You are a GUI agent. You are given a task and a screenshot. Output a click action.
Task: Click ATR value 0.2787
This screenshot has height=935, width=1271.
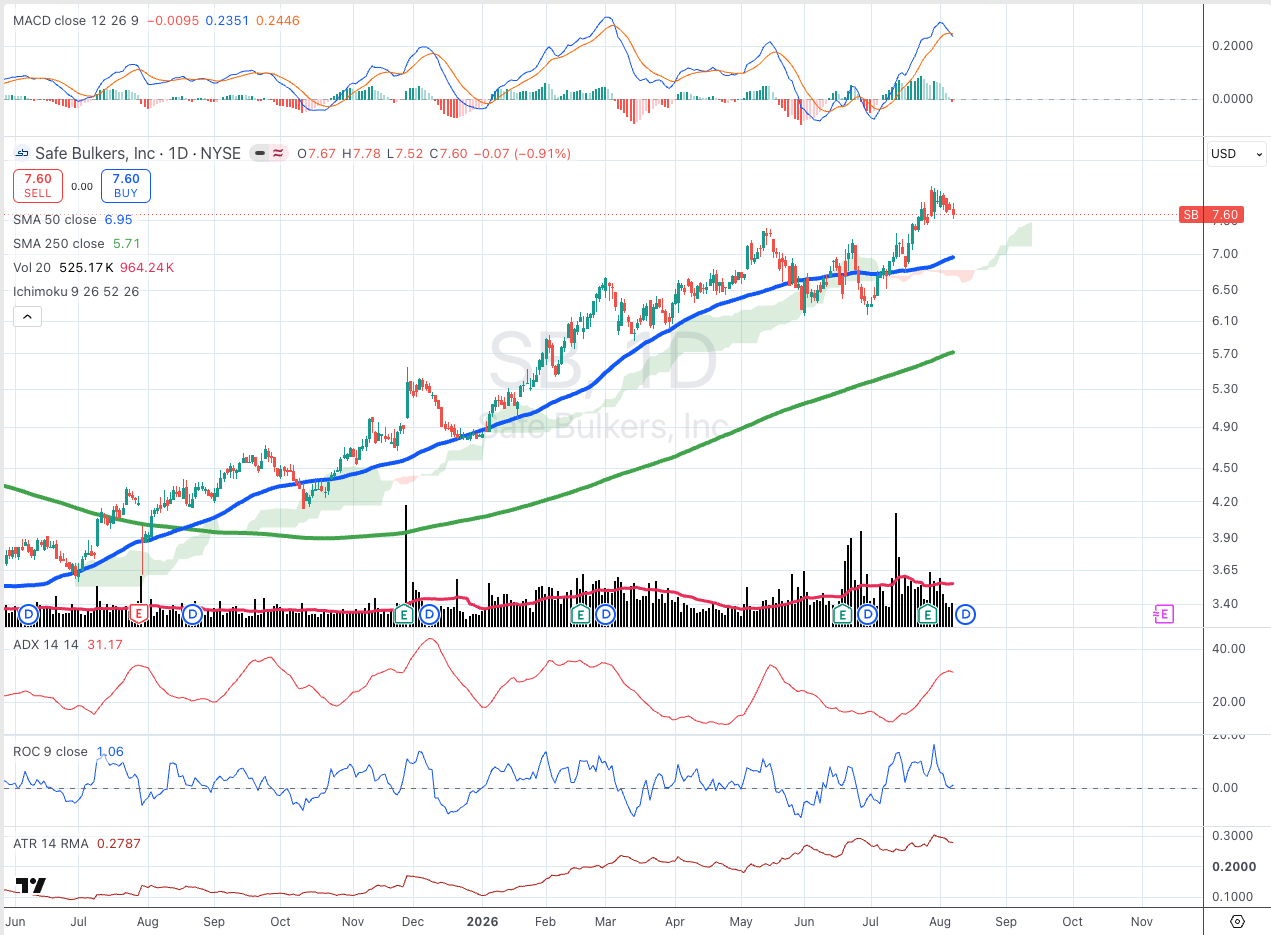pyautogui.click(x=119, y=843)
